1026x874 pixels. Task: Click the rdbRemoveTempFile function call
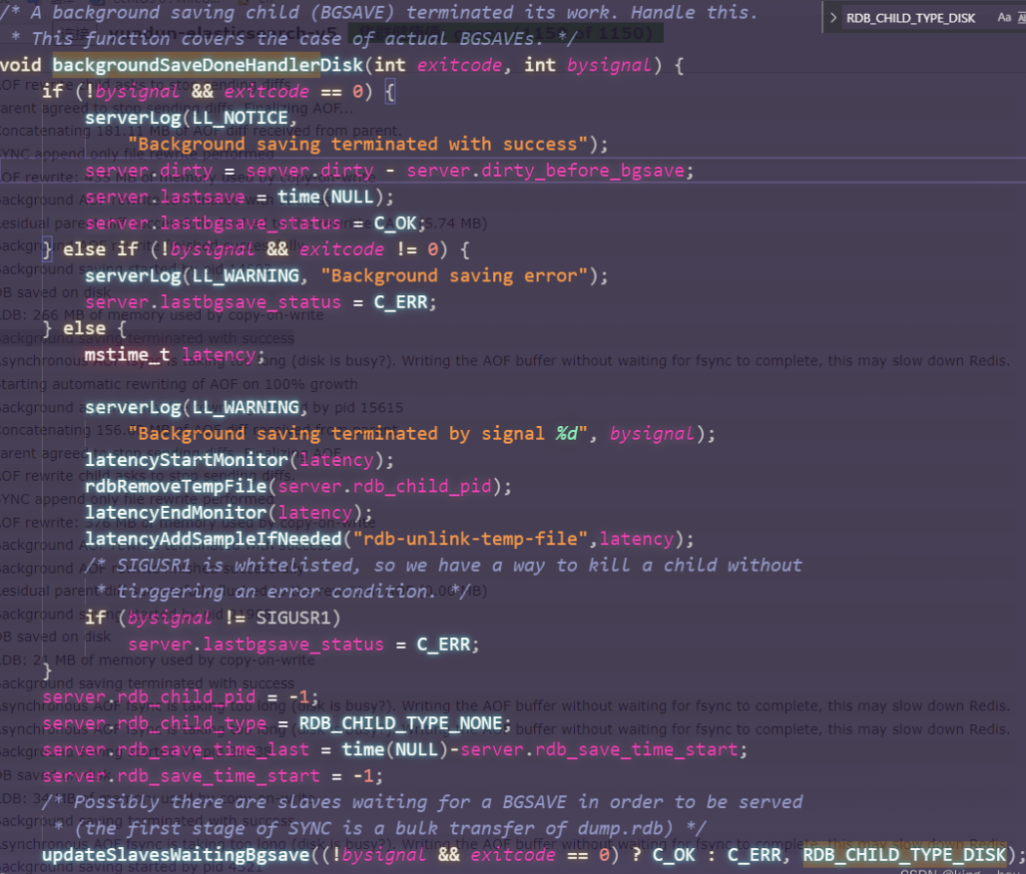(x=178, y=487)
